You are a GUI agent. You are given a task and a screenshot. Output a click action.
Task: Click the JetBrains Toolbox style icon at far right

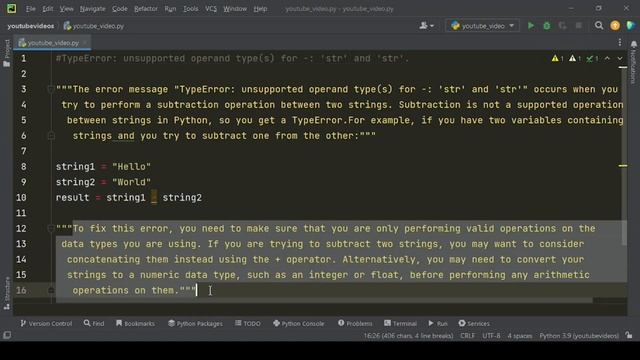click(631, 26)
